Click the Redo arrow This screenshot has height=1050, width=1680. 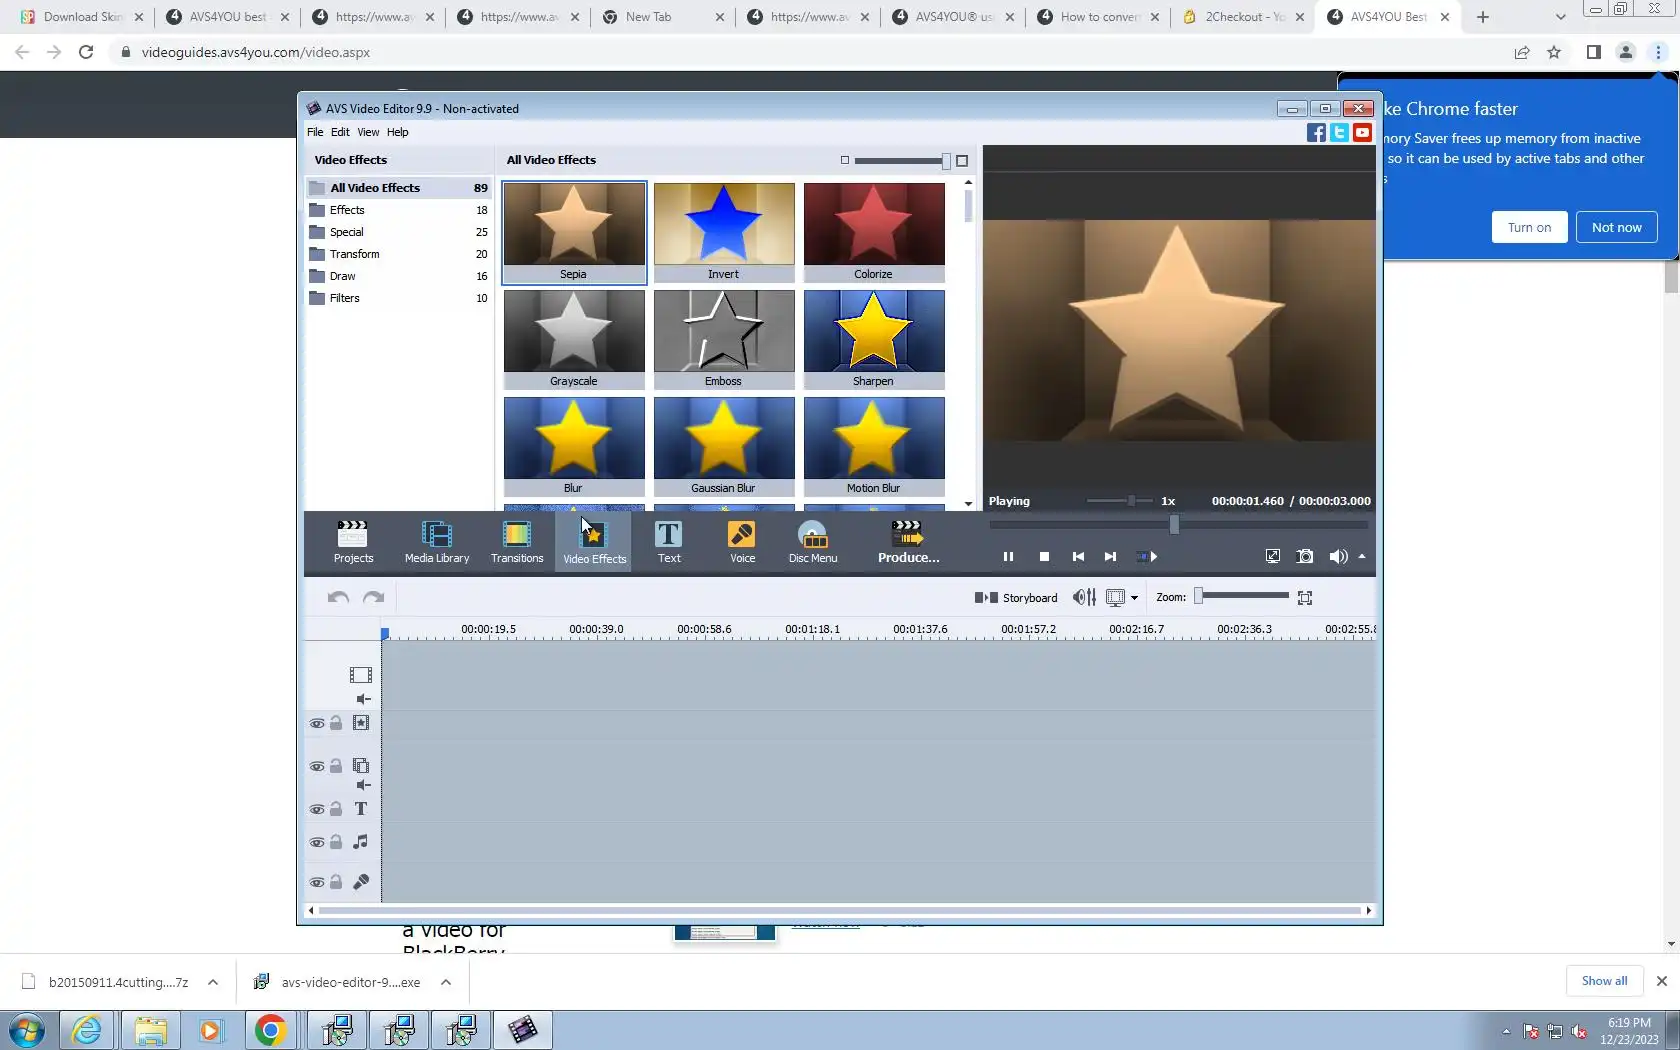tap(374, 598)
